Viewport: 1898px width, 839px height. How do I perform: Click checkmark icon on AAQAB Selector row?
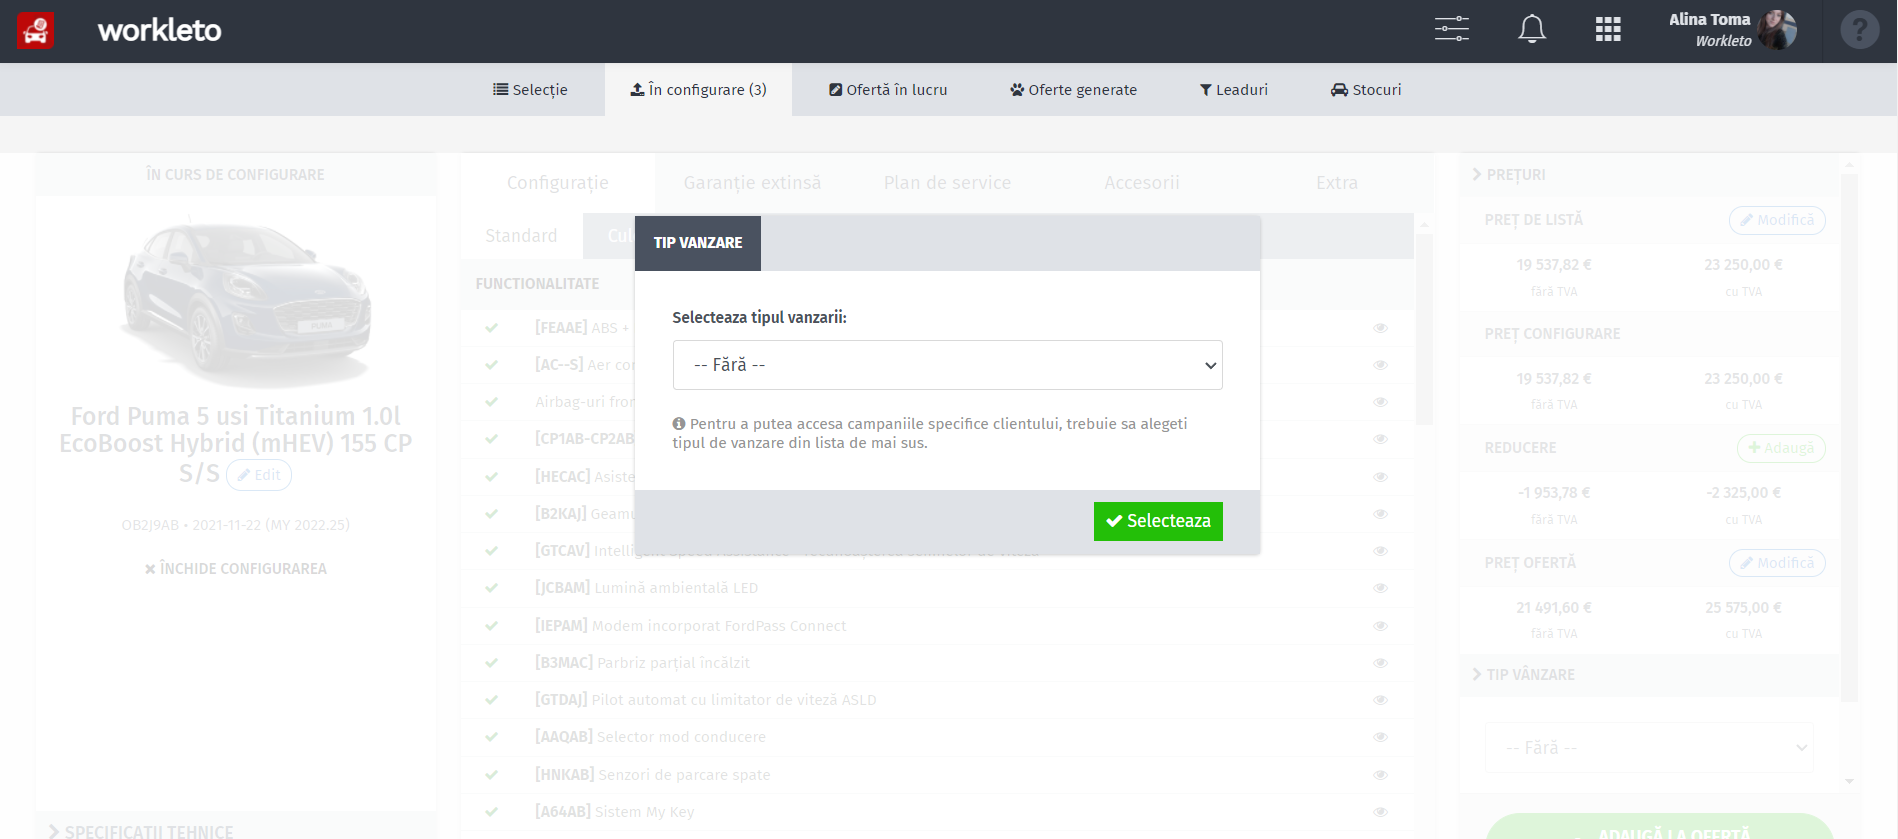tap(491, 737)
